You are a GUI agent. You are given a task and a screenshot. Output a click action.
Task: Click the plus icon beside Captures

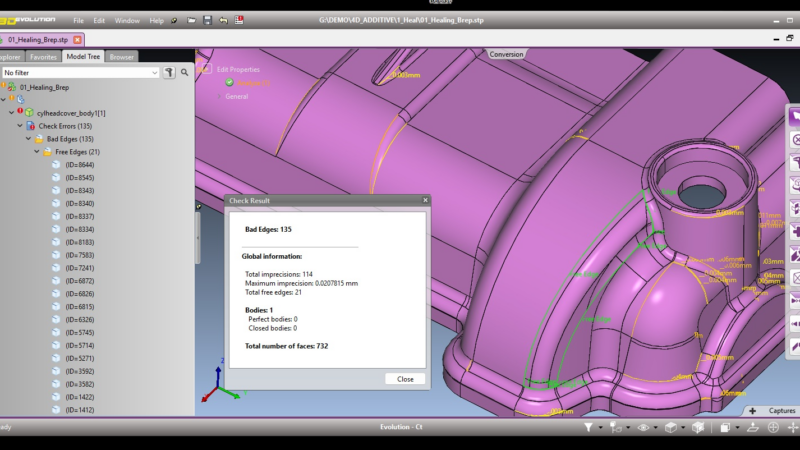click(753, 410)
